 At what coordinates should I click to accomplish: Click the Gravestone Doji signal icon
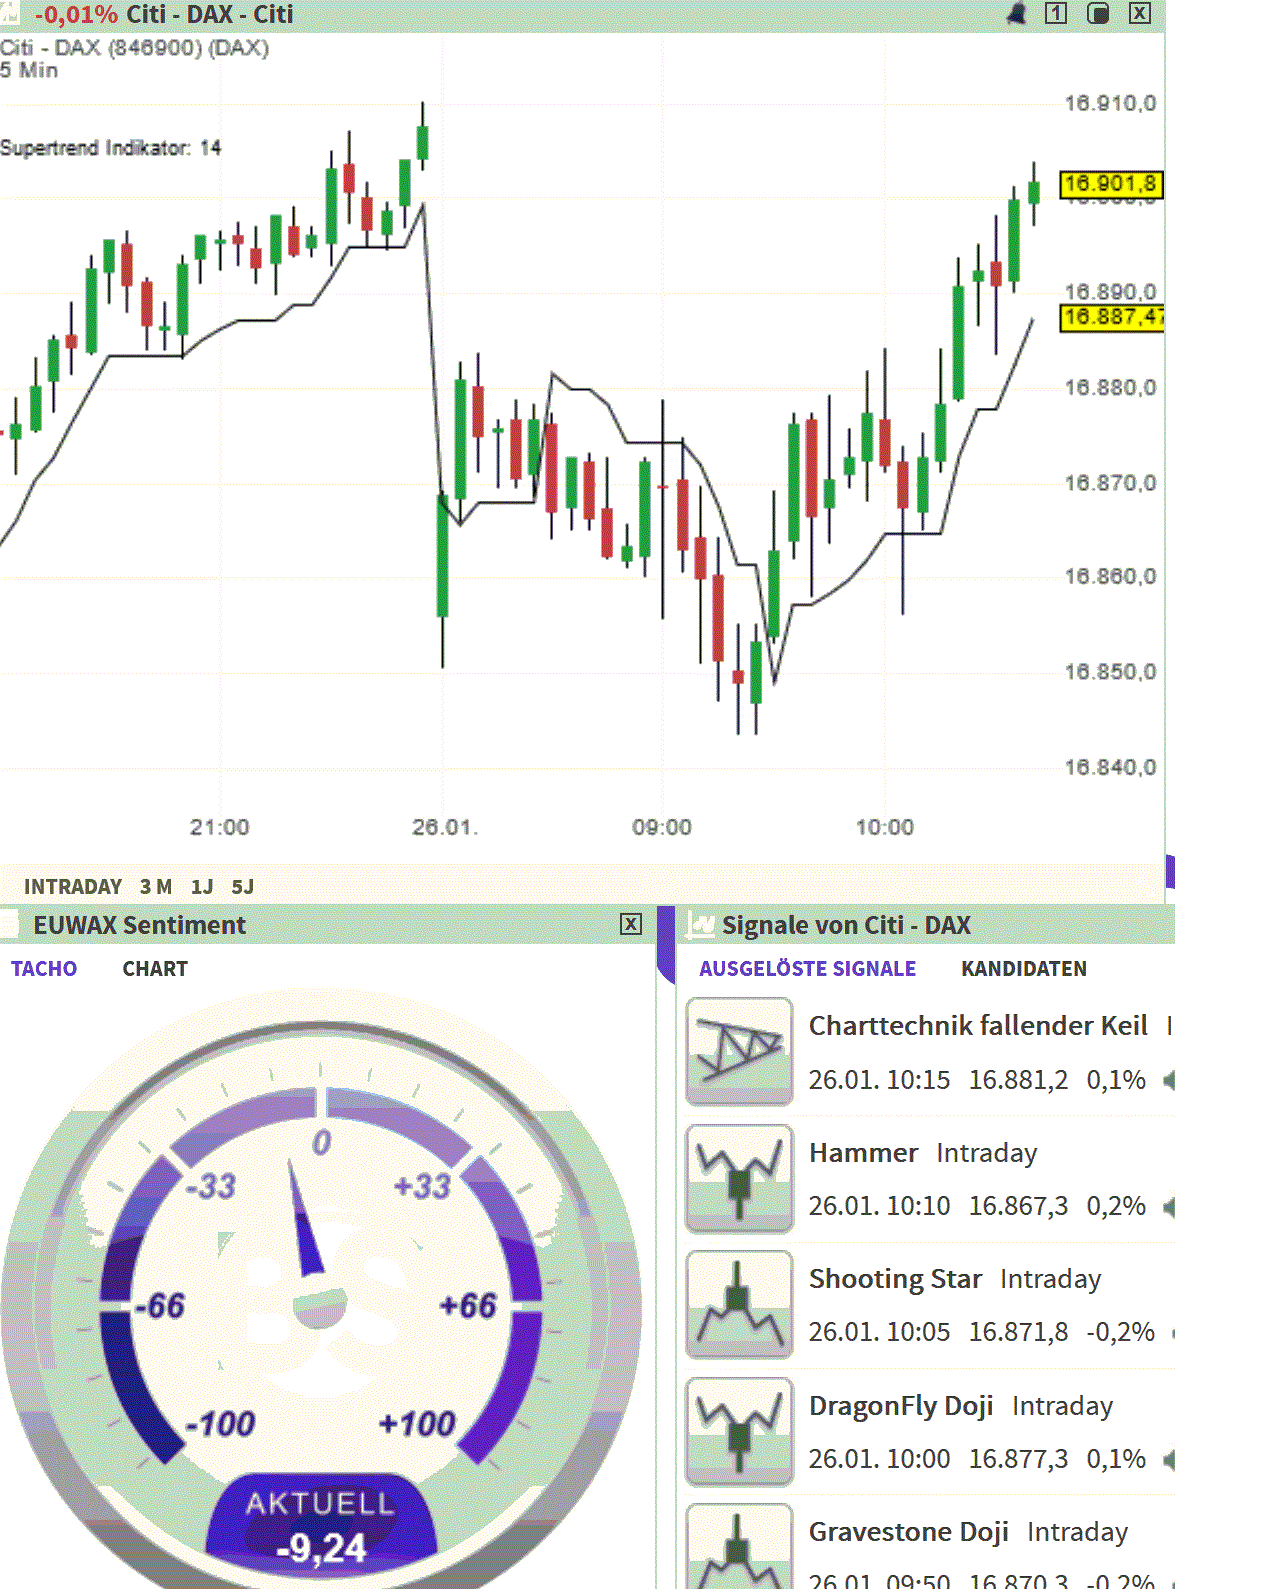click(x=739, y=1546)
